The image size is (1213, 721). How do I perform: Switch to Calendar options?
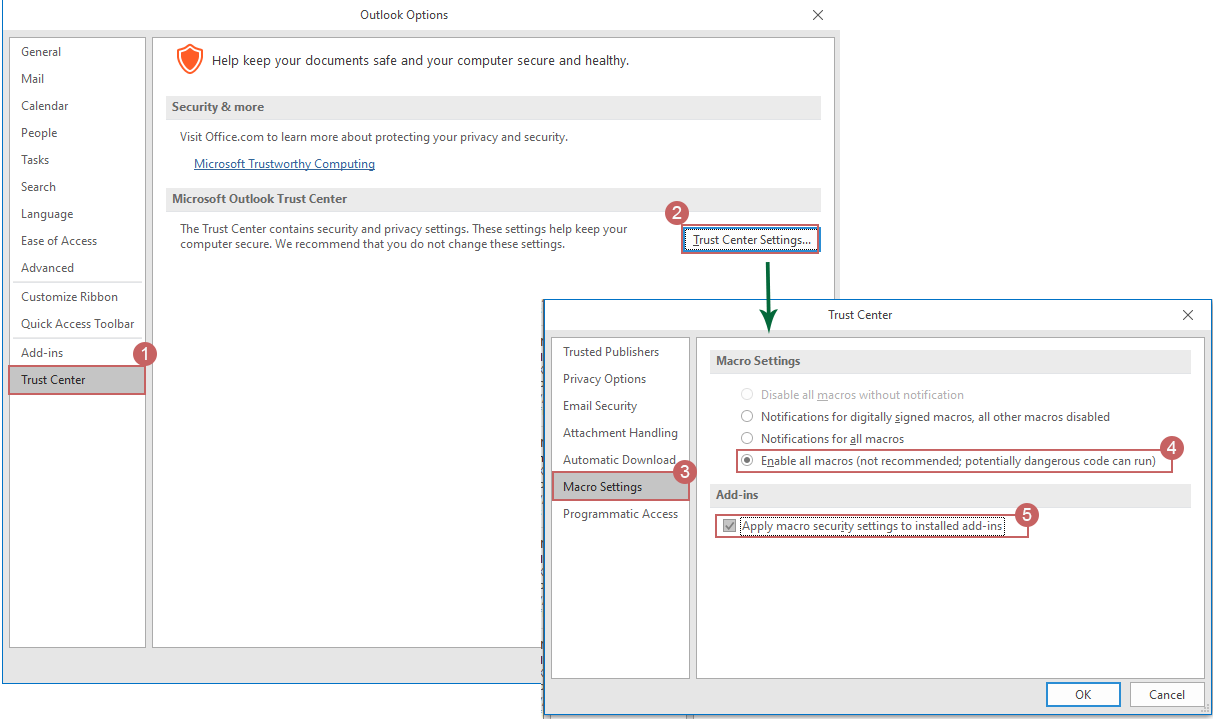click(x=44, y=105)
